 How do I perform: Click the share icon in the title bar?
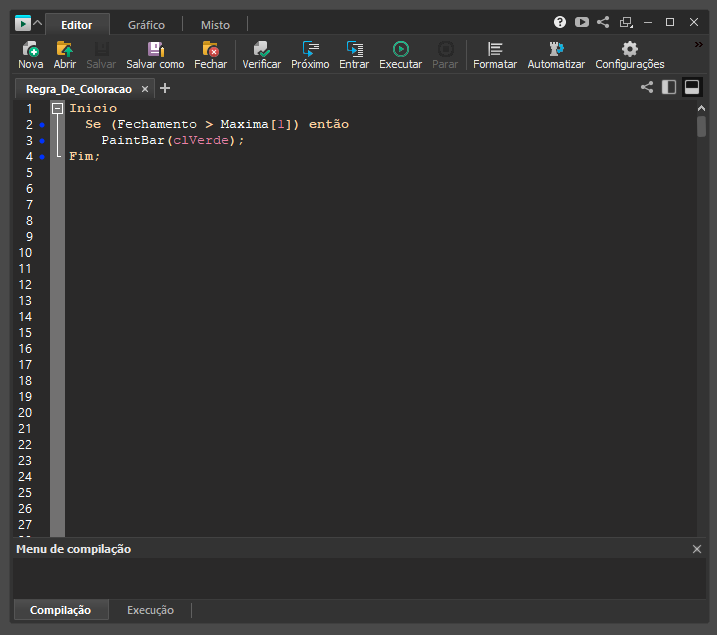coord(603,22)
